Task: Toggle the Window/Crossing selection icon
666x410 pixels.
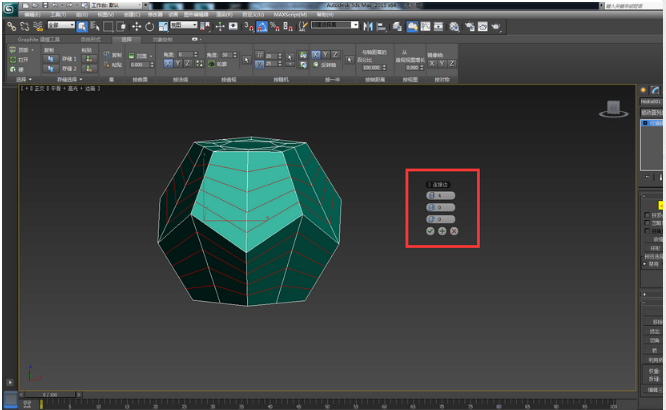Action: coord(121,27)
